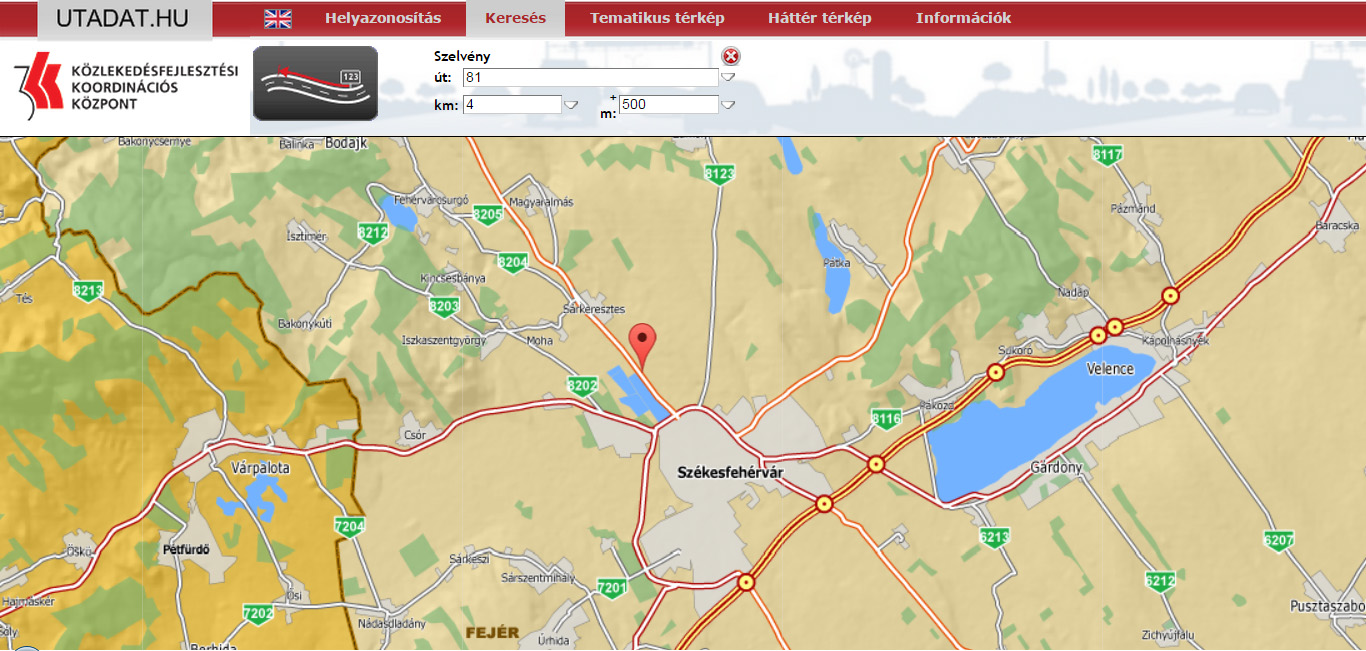Image resolution: width=1366 pixels, height=651 pixels.
Task: Click the 7204 road shield near Várpalota
Action: click(349, 526)
